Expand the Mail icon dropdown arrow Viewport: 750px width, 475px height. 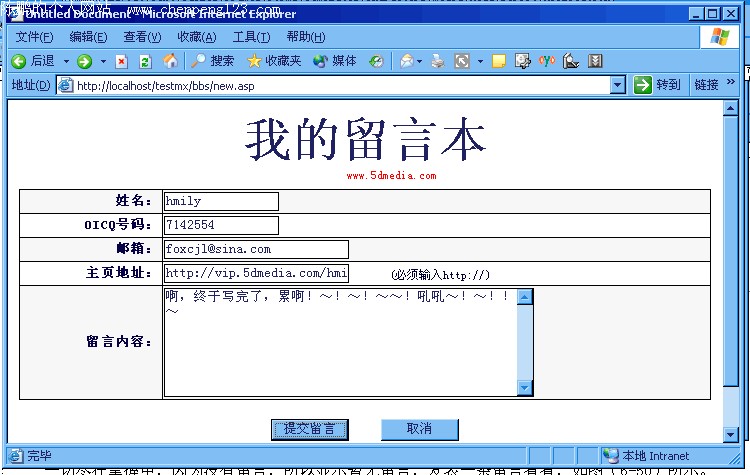pos(420,61)
